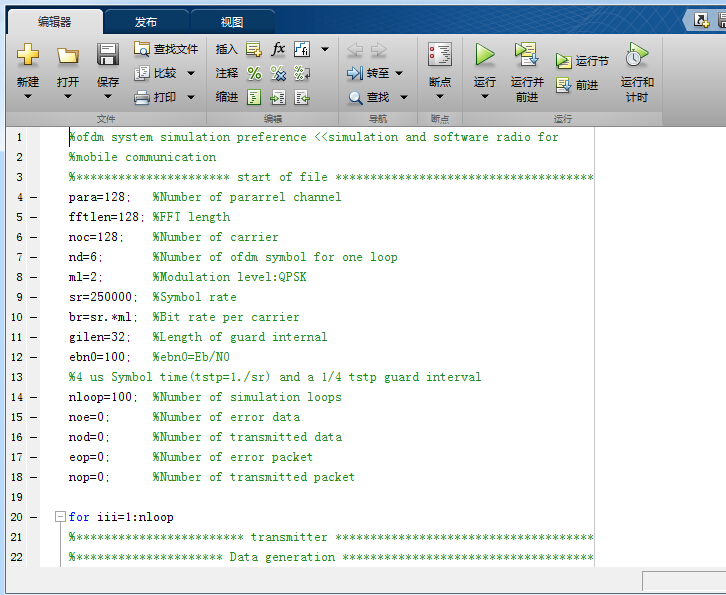Expand the 查找 dropdown arrow
The image size is (726, 595).
click(404, 97)
